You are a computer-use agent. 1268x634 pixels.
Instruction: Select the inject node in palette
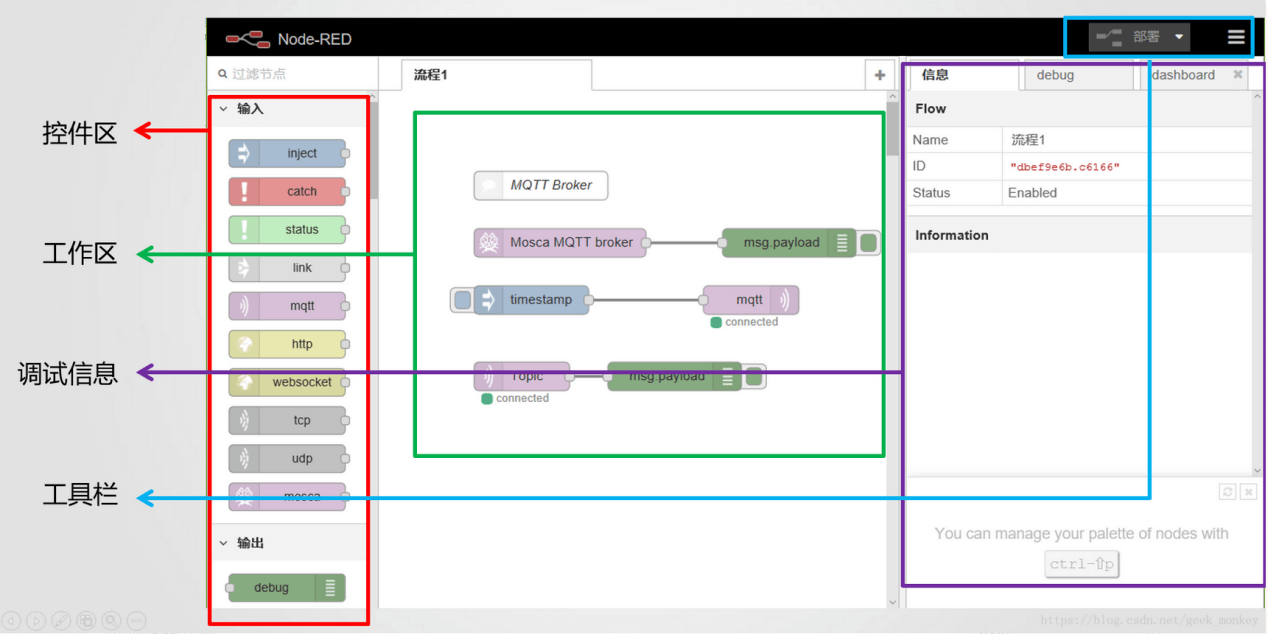click(x=288, y=153)
